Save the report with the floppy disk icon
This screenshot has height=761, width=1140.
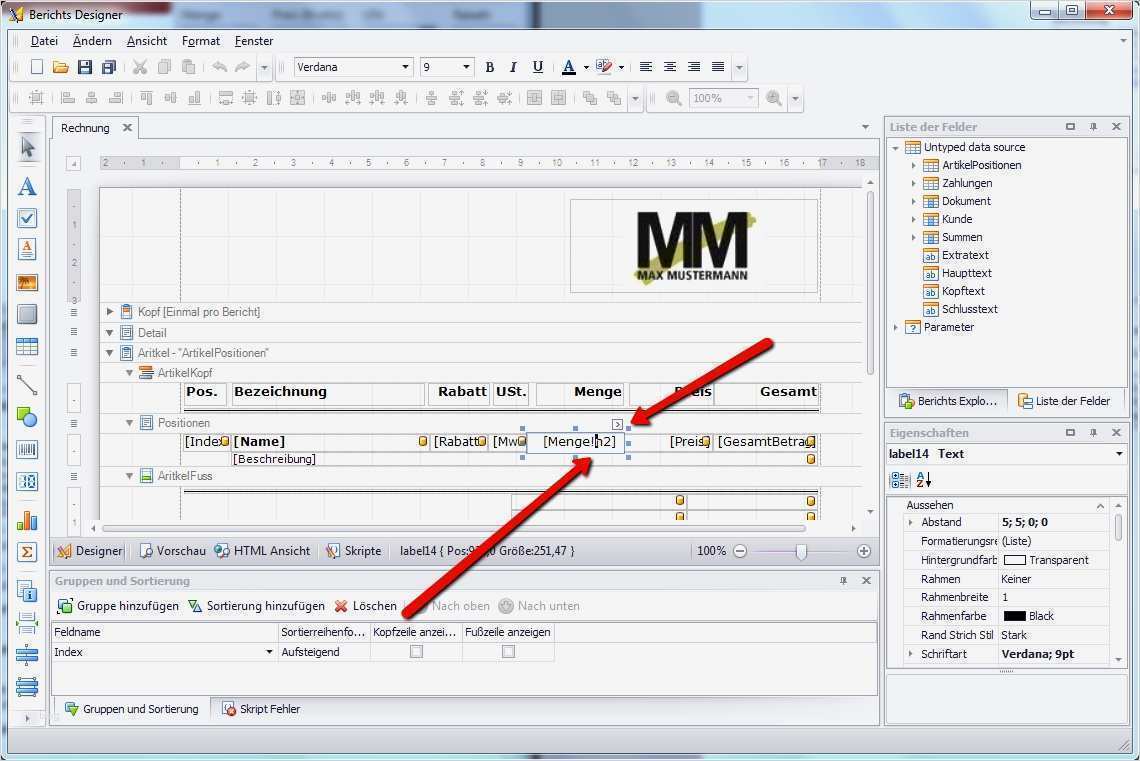click(x=85, y=67)
